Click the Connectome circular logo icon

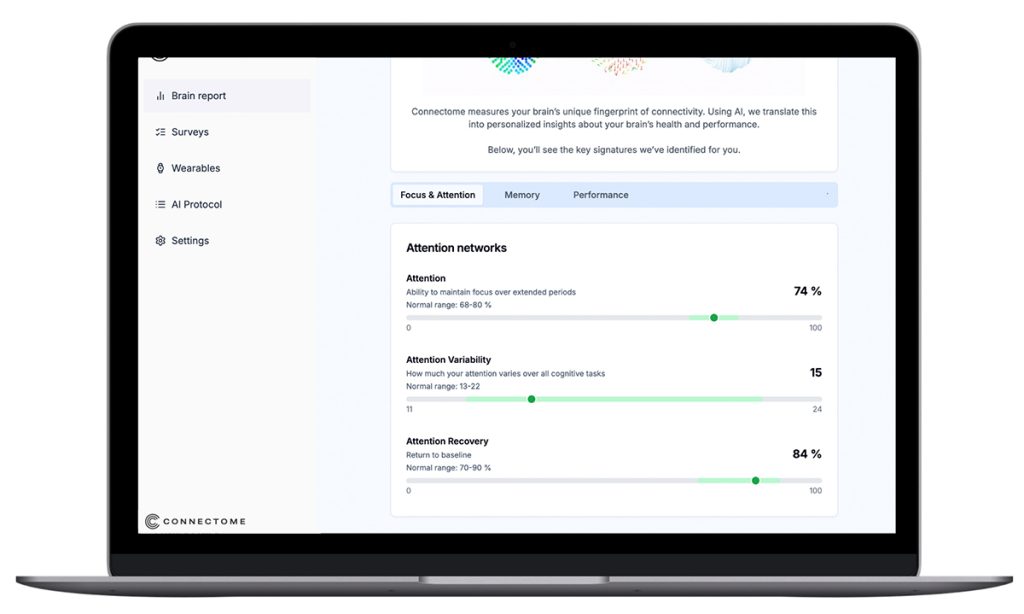coord(153,521)
